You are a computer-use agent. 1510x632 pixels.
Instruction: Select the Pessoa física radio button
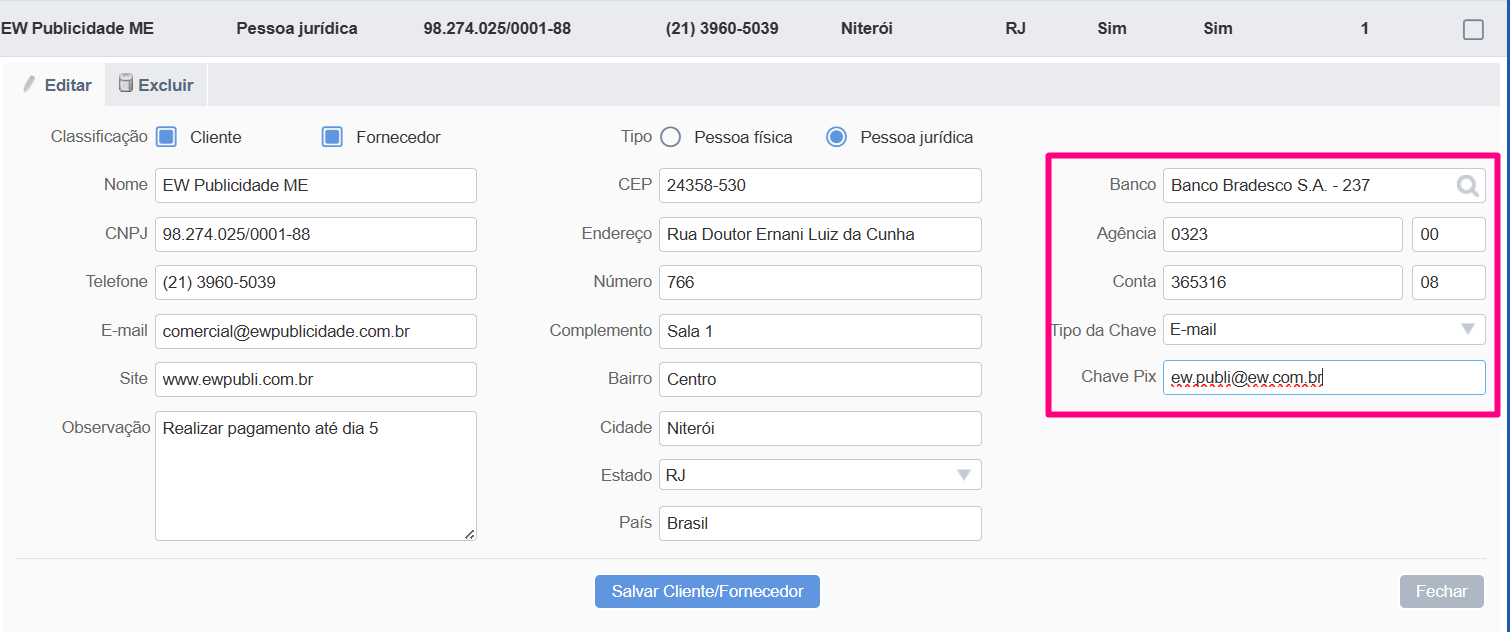[671, 137]
